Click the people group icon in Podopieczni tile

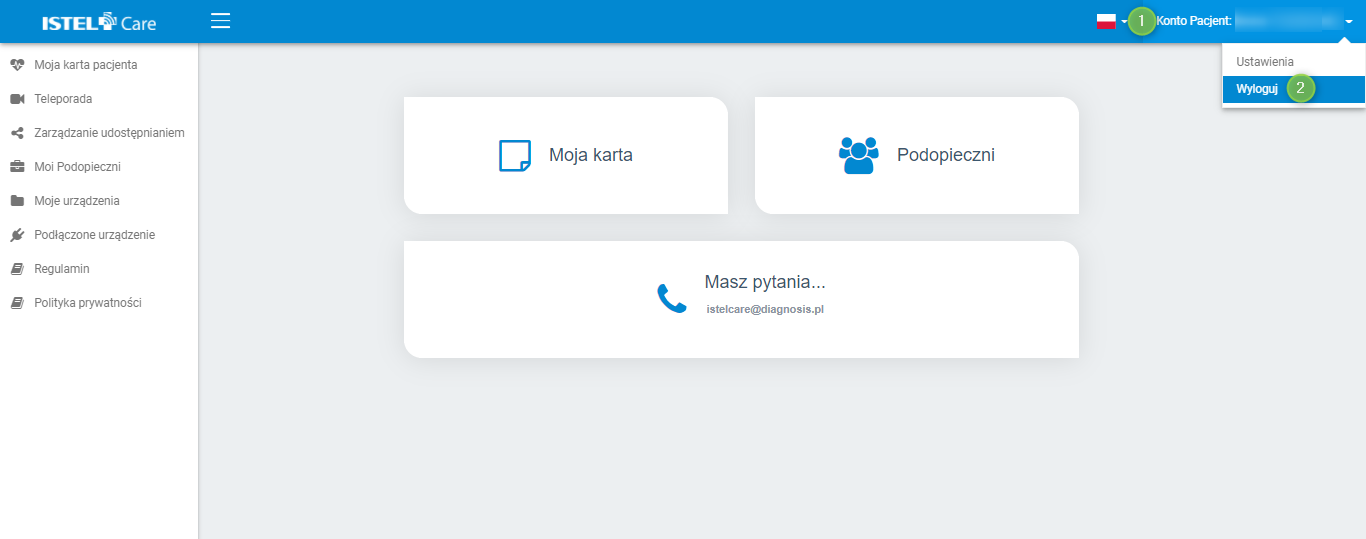click(x=858, y=155)
